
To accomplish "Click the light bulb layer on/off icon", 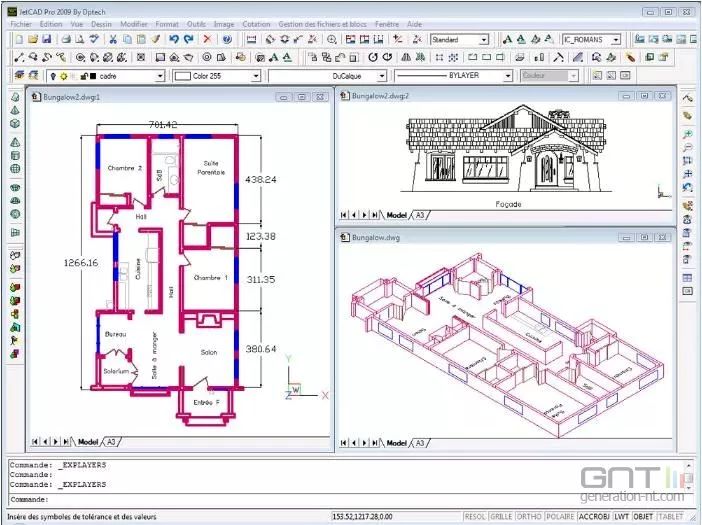I will pyautogui.click(x=53, y=77).
